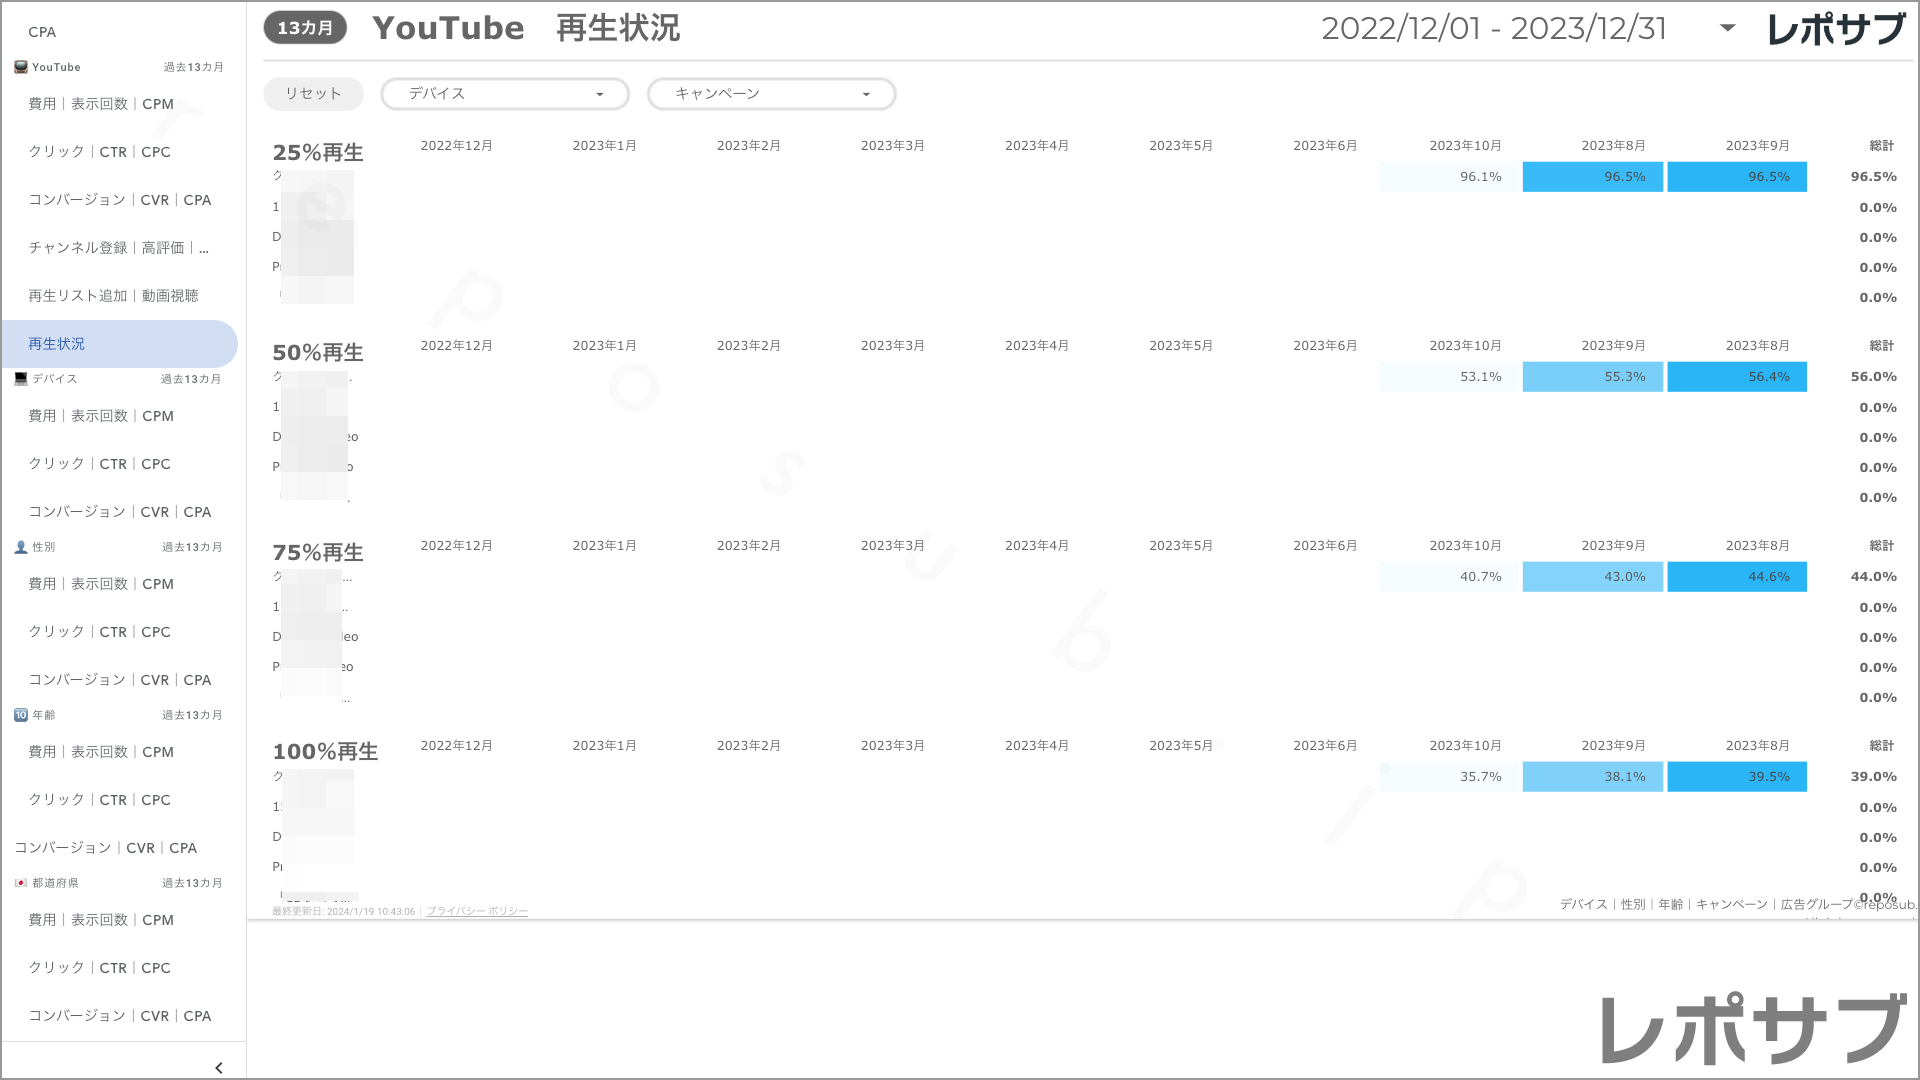Click the YouTube section icon in sidebar
Image resolution: width=1920 pixels, height=1080 pixels.
[x=19, y=67]
